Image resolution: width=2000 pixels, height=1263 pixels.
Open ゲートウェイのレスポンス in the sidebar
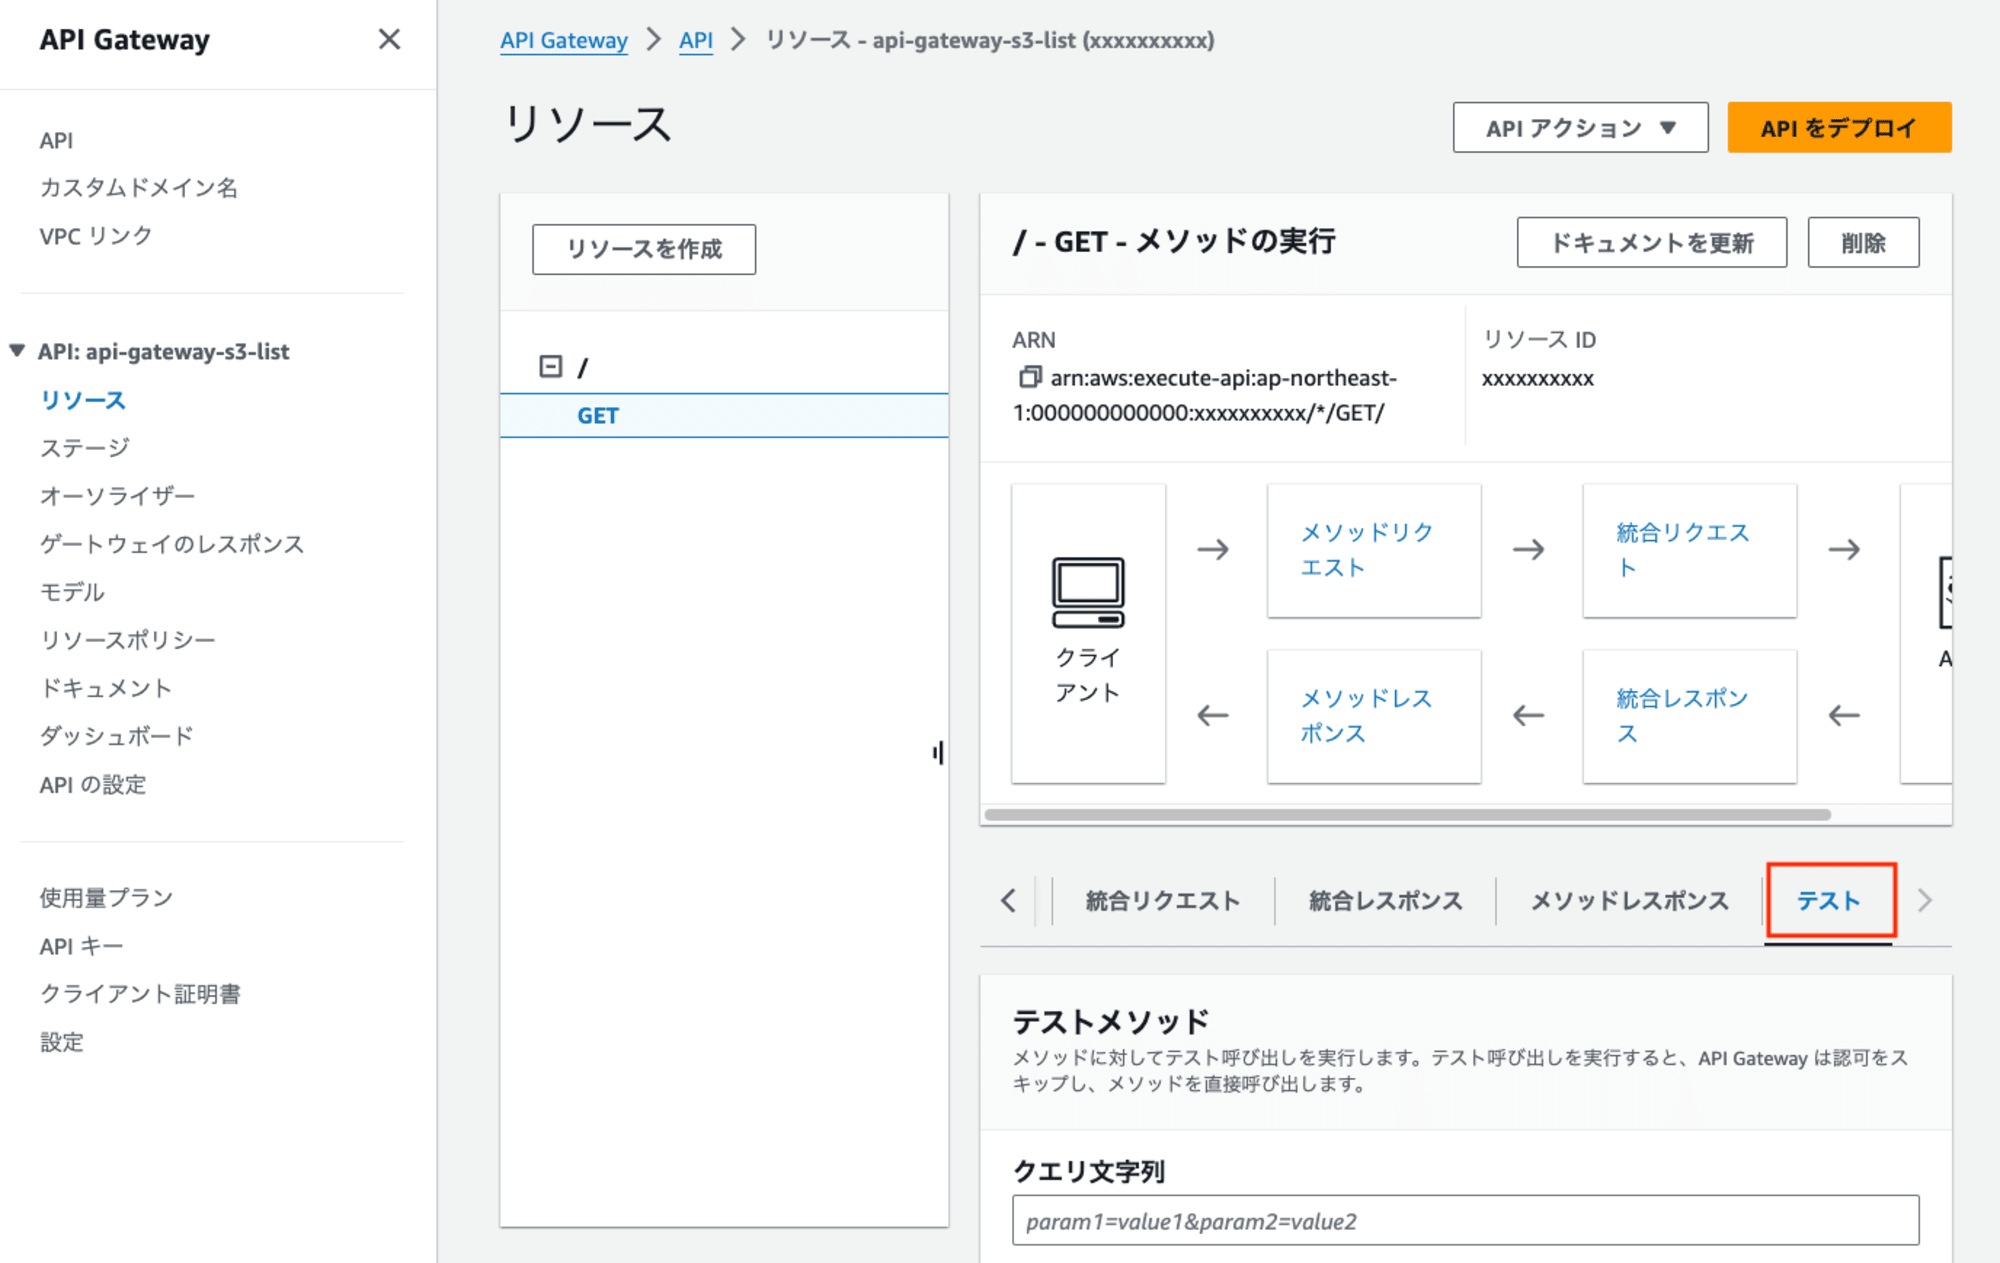click(x=172, y=544)
